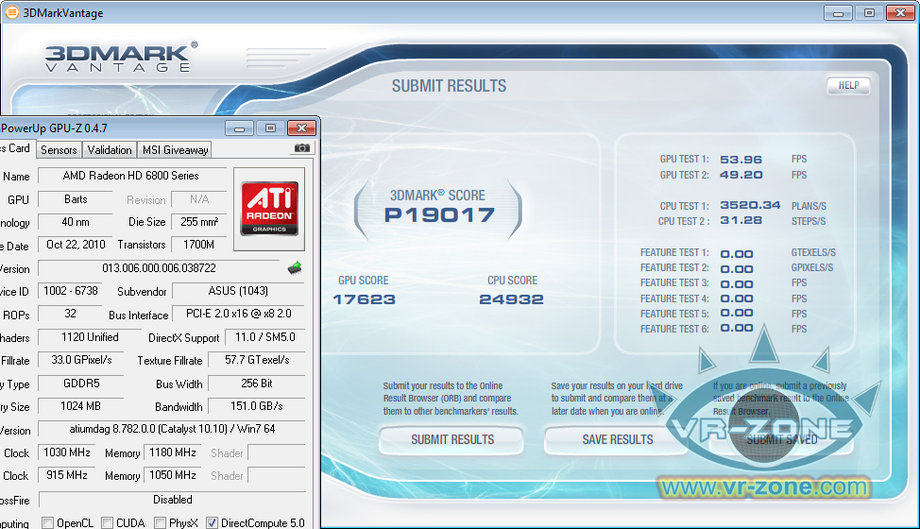This screenshot has height=529, width=920.
Task: Click the BIOS version field 013.006.000.006.038722
Action: pyautogui.click(x=159, y=268)
